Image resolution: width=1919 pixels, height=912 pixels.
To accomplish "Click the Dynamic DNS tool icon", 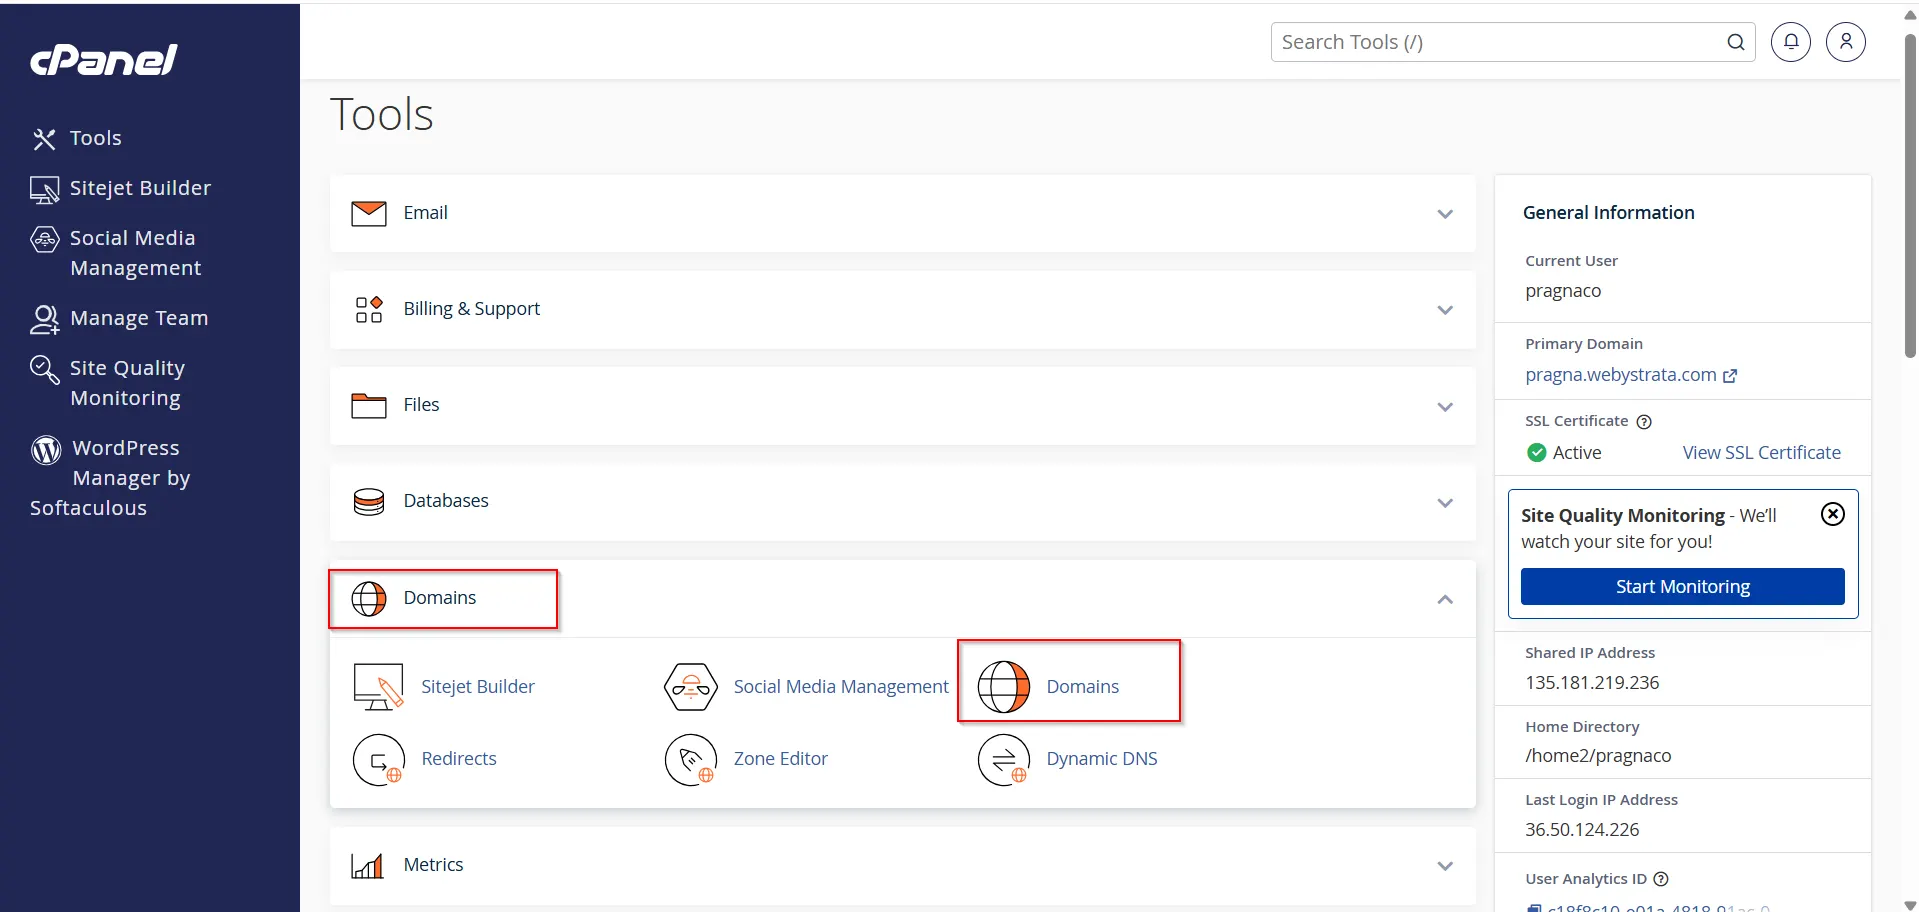I will [1004, 760].
